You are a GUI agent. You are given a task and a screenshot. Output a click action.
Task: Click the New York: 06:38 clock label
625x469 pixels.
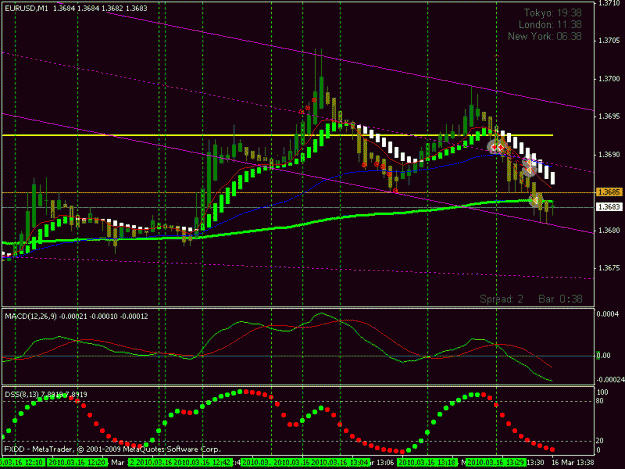(x=544, y=36)
